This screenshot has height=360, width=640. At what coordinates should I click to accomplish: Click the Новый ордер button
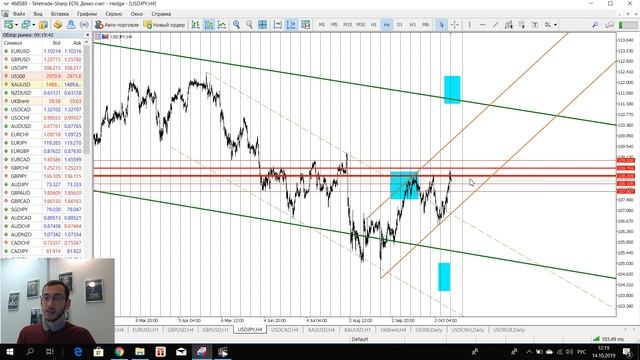[x=164, y=25]
